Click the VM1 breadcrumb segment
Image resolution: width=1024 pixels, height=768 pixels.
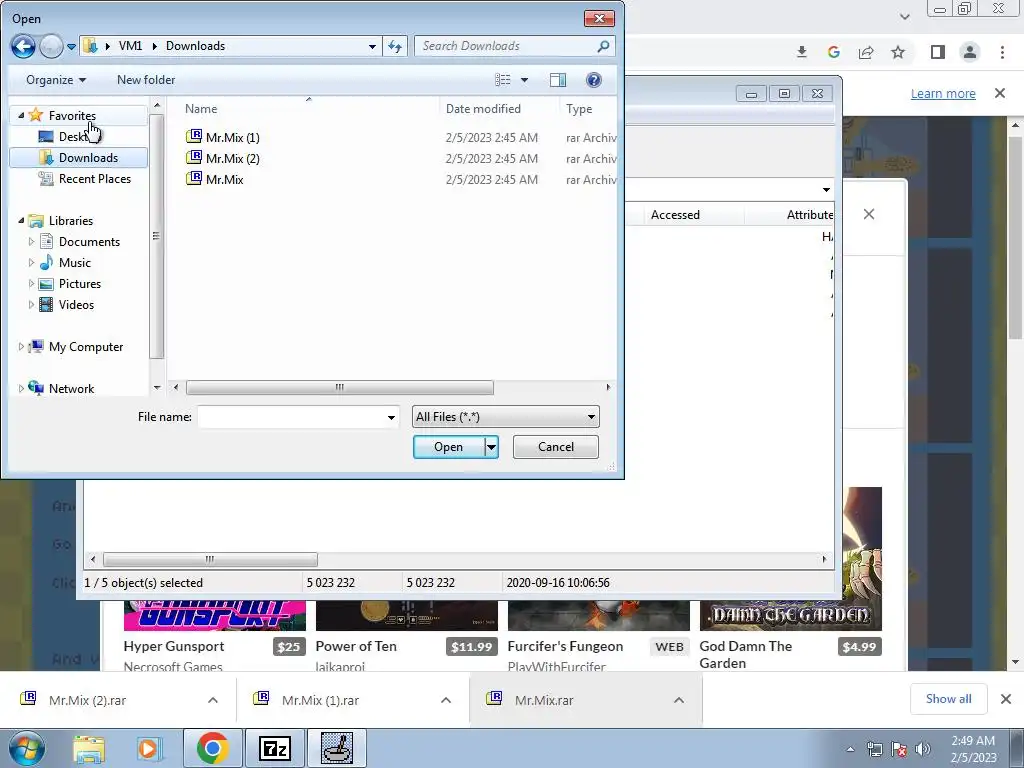(x=130, y=46)
